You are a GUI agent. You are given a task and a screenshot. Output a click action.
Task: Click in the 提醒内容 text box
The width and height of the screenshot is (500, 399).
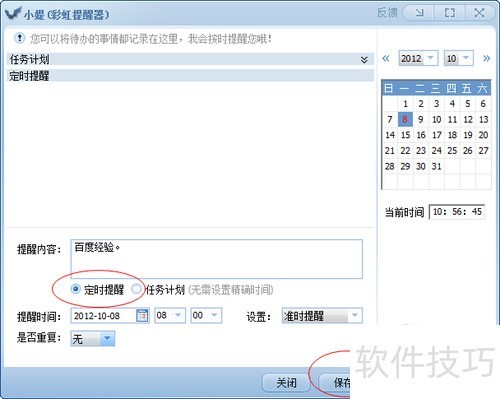click(x=216, y=259)
